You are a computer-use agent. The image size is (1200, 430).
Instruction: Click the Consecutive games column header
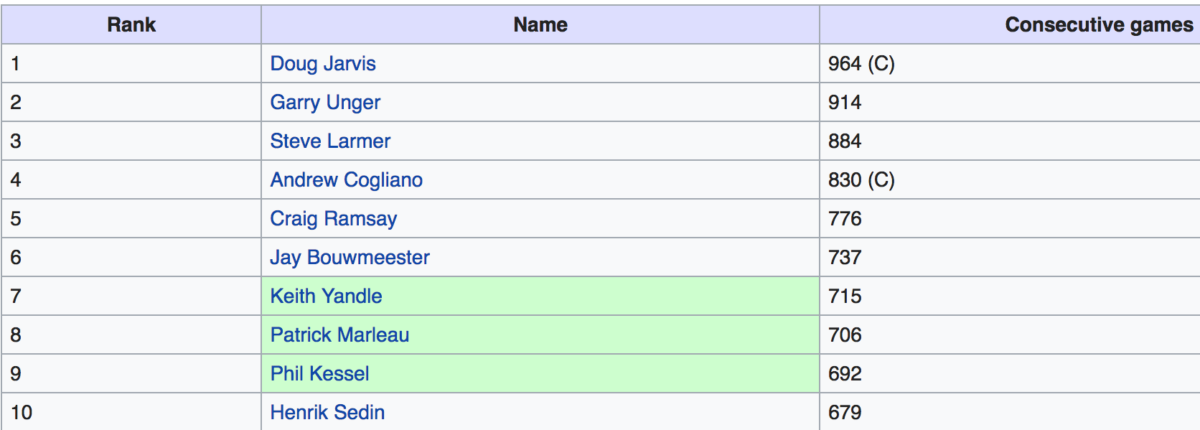pos(1098,25)
